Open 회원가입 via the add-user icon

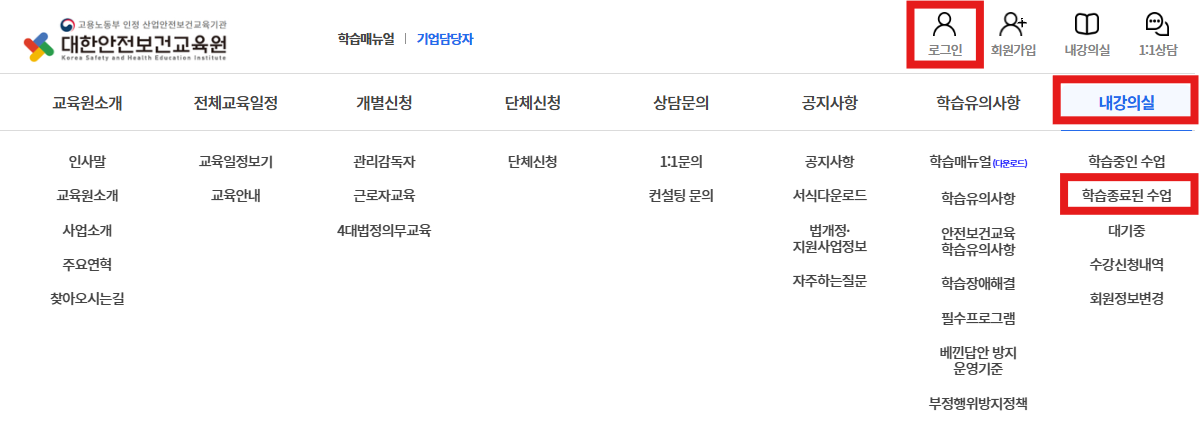tap(1013, 25)
